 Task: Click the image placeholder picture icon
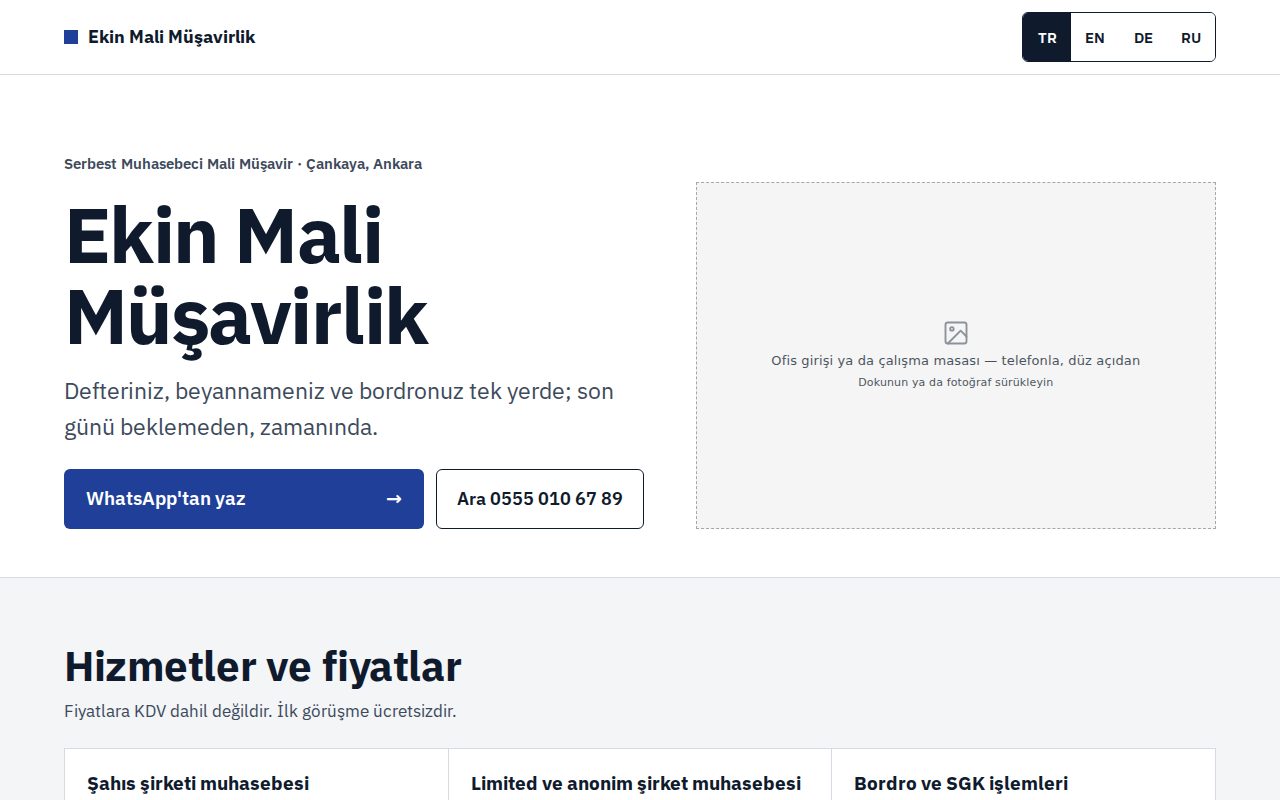[x=956, y=333]
